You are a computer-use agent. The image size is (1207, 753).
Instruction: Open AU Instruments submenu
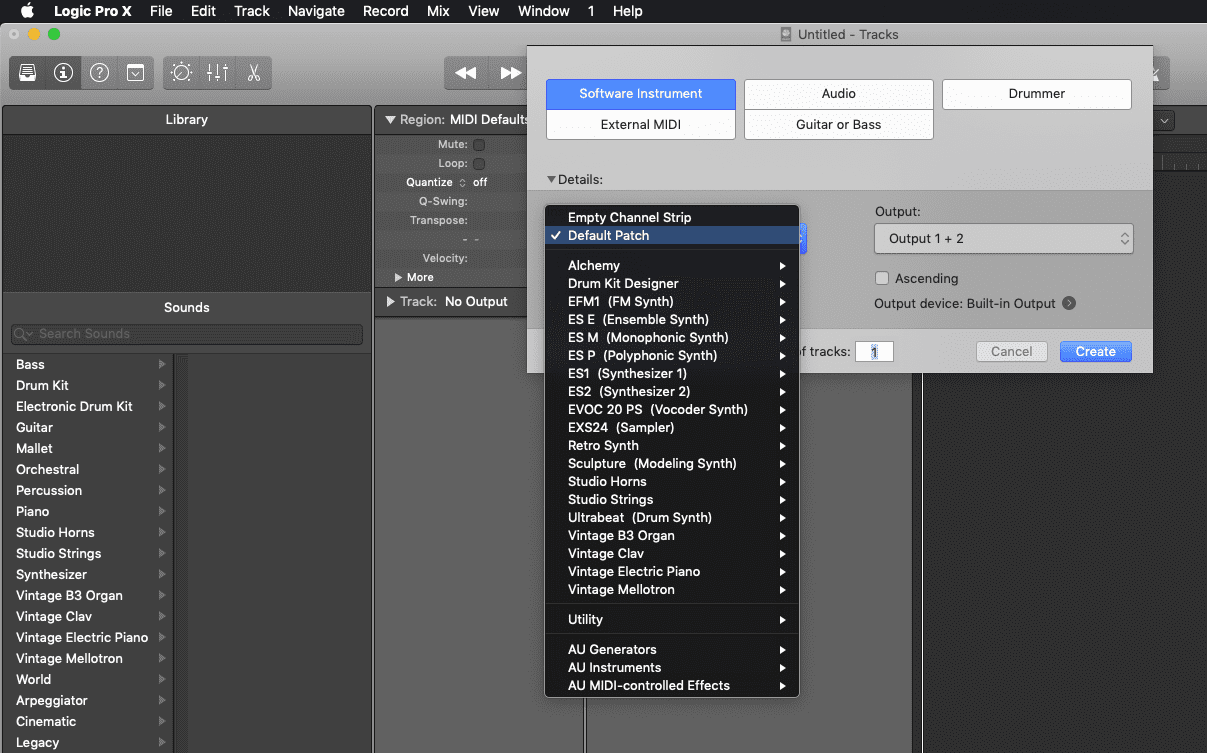click(672, 668)
